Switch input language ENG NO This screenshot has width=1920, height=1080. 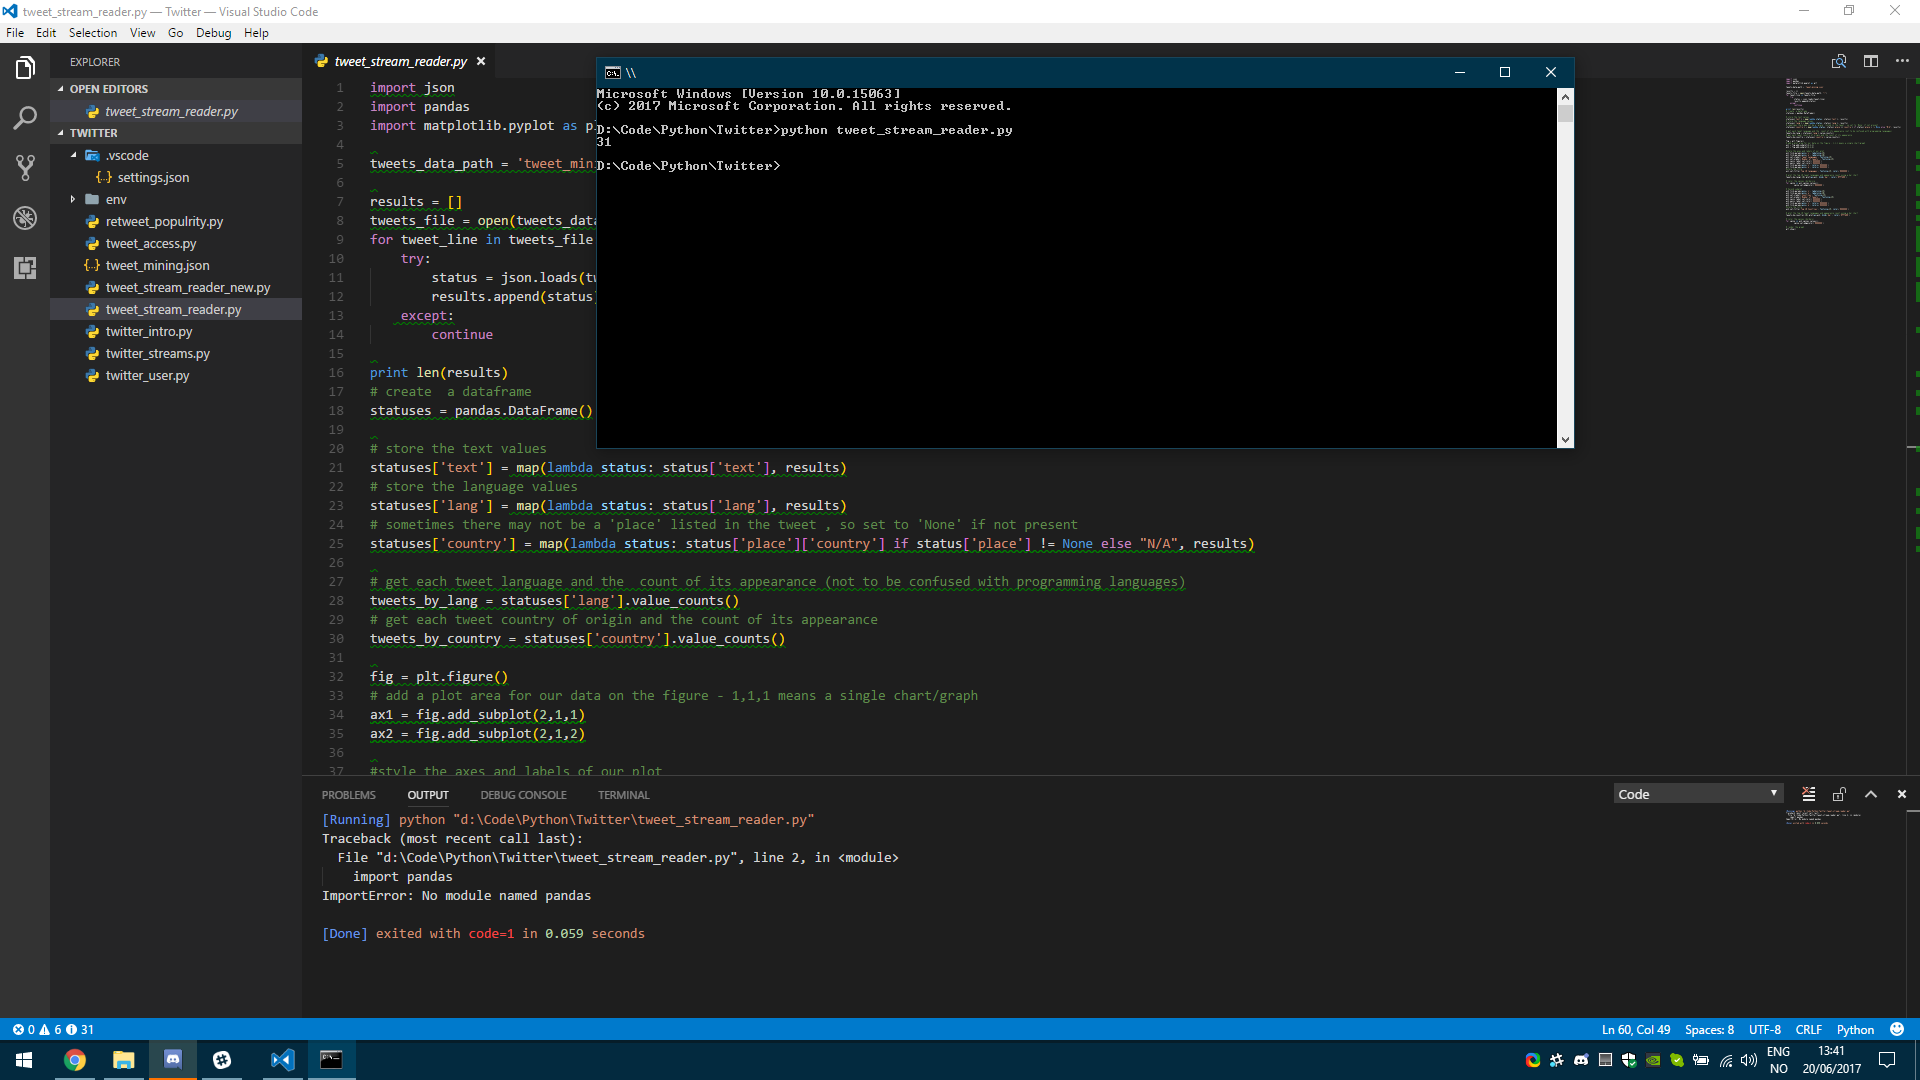click(1778, 1060)
